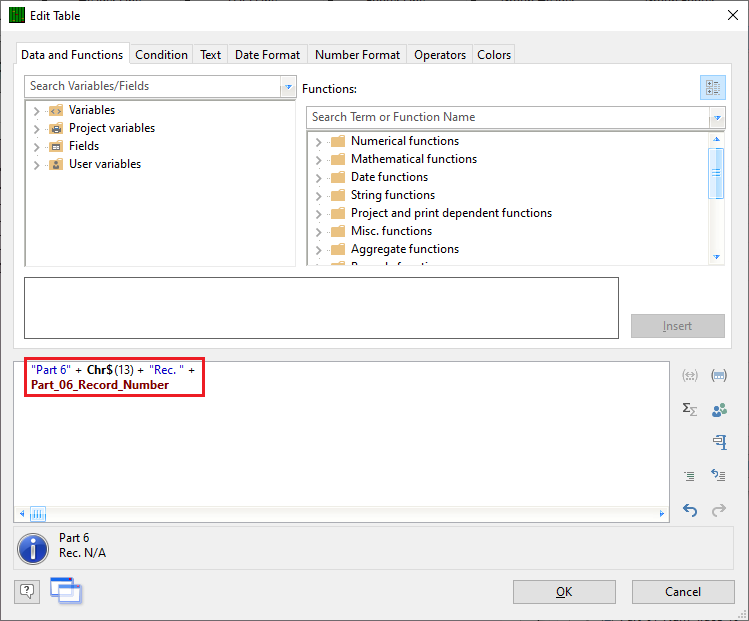The image size is (749, 621).
Task: Open help with the question mark button
Action: [x=27, y=591]
